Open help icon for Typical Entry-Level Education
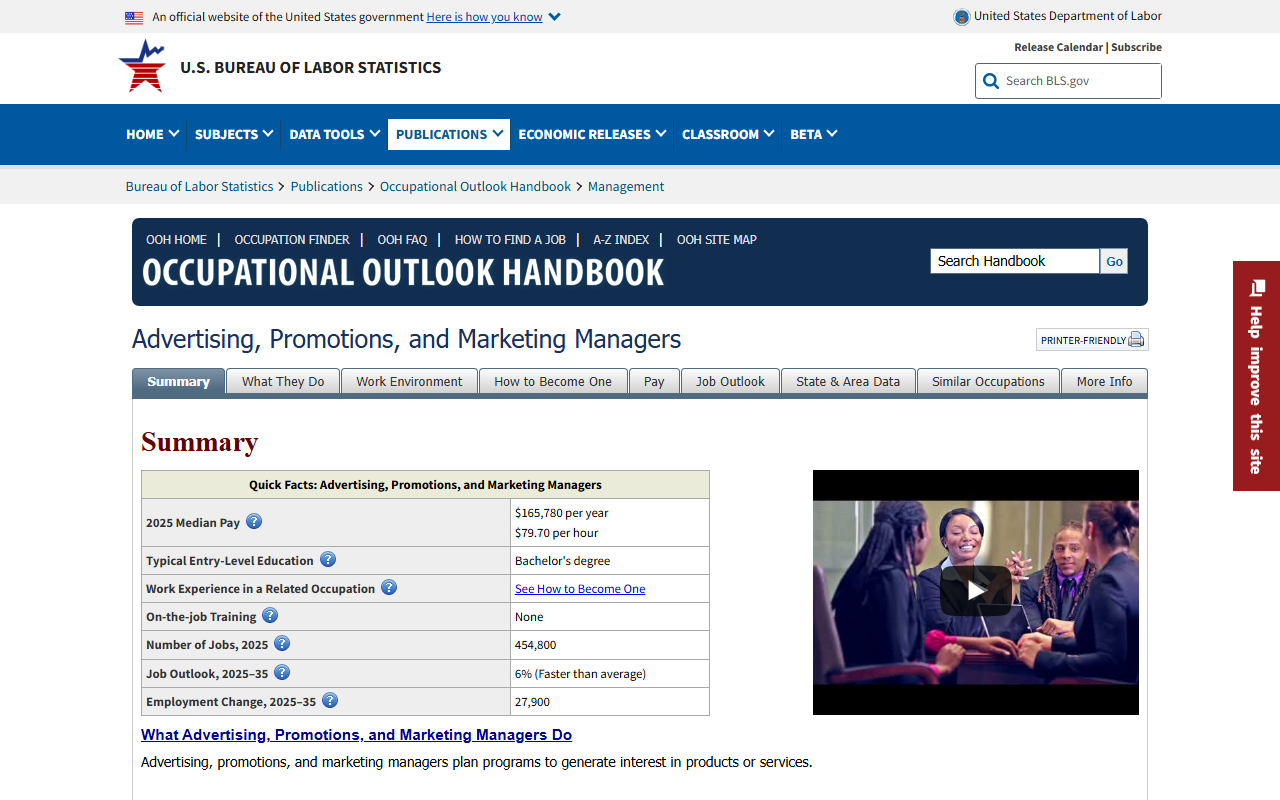This screenshot has width=1280, height=800. [328, 560]
